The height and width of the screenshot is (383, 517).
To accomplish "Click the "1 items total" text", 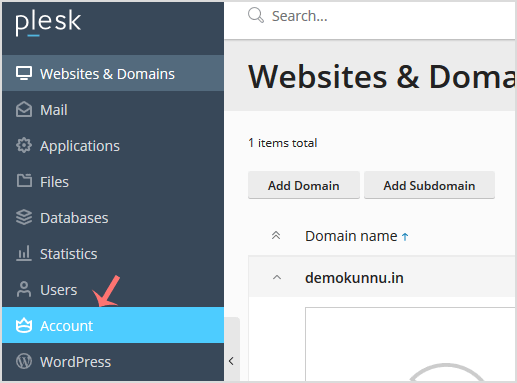I will pos(283,143).
